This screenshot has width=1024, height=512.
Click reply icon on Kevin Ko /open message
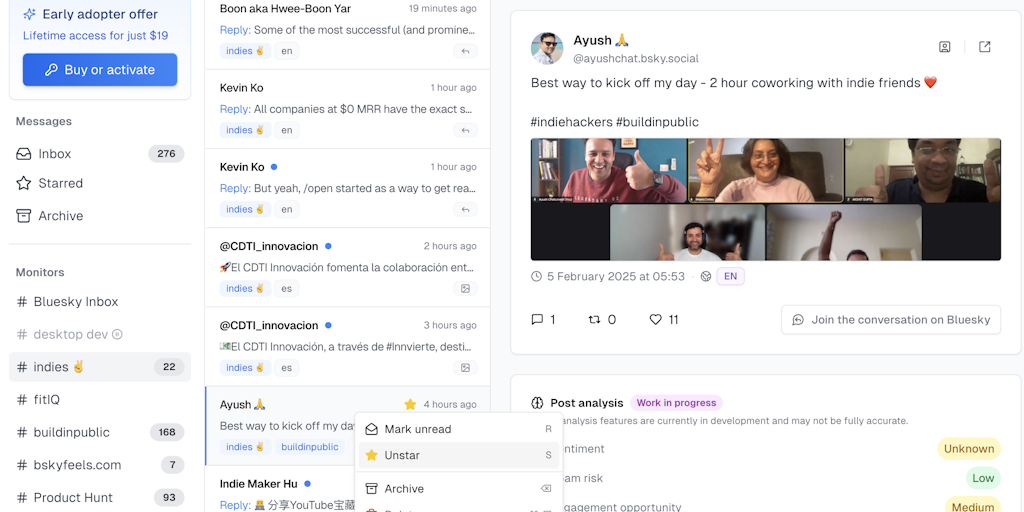466,209
